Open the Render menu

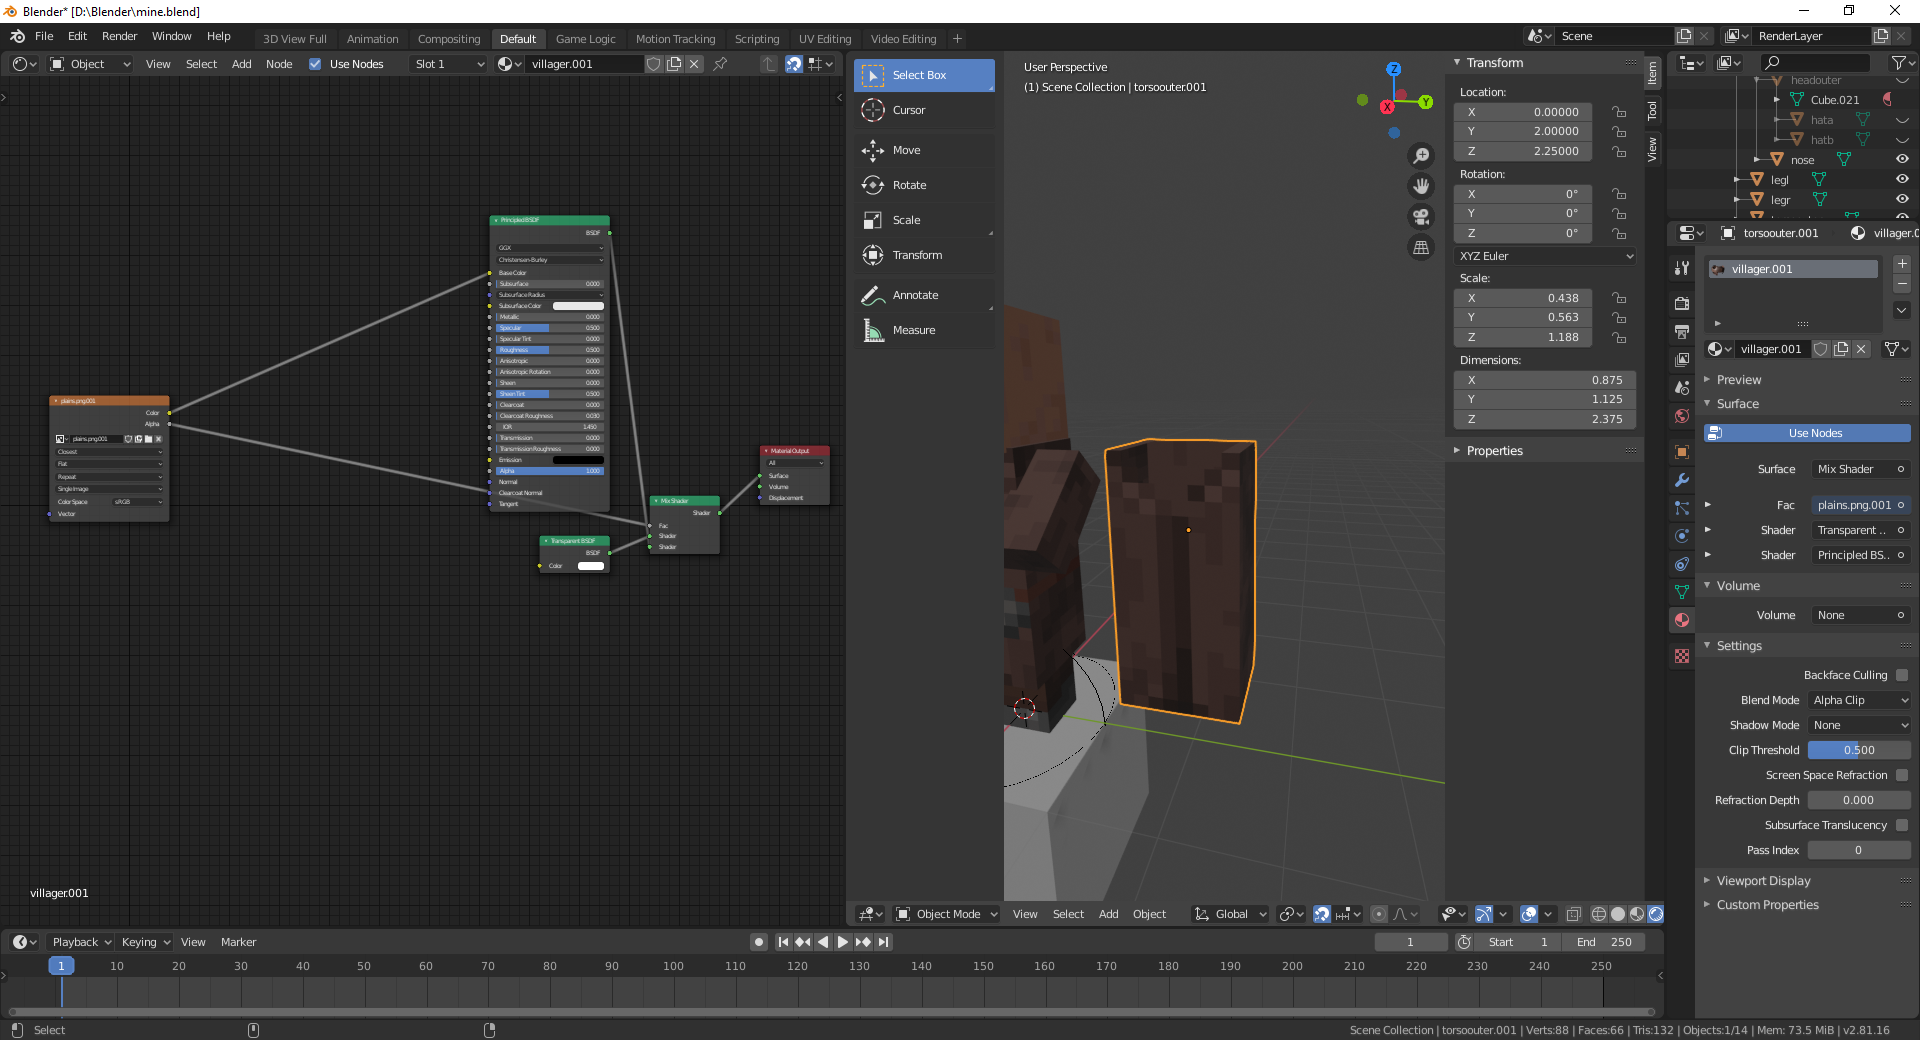coord(119,36)
